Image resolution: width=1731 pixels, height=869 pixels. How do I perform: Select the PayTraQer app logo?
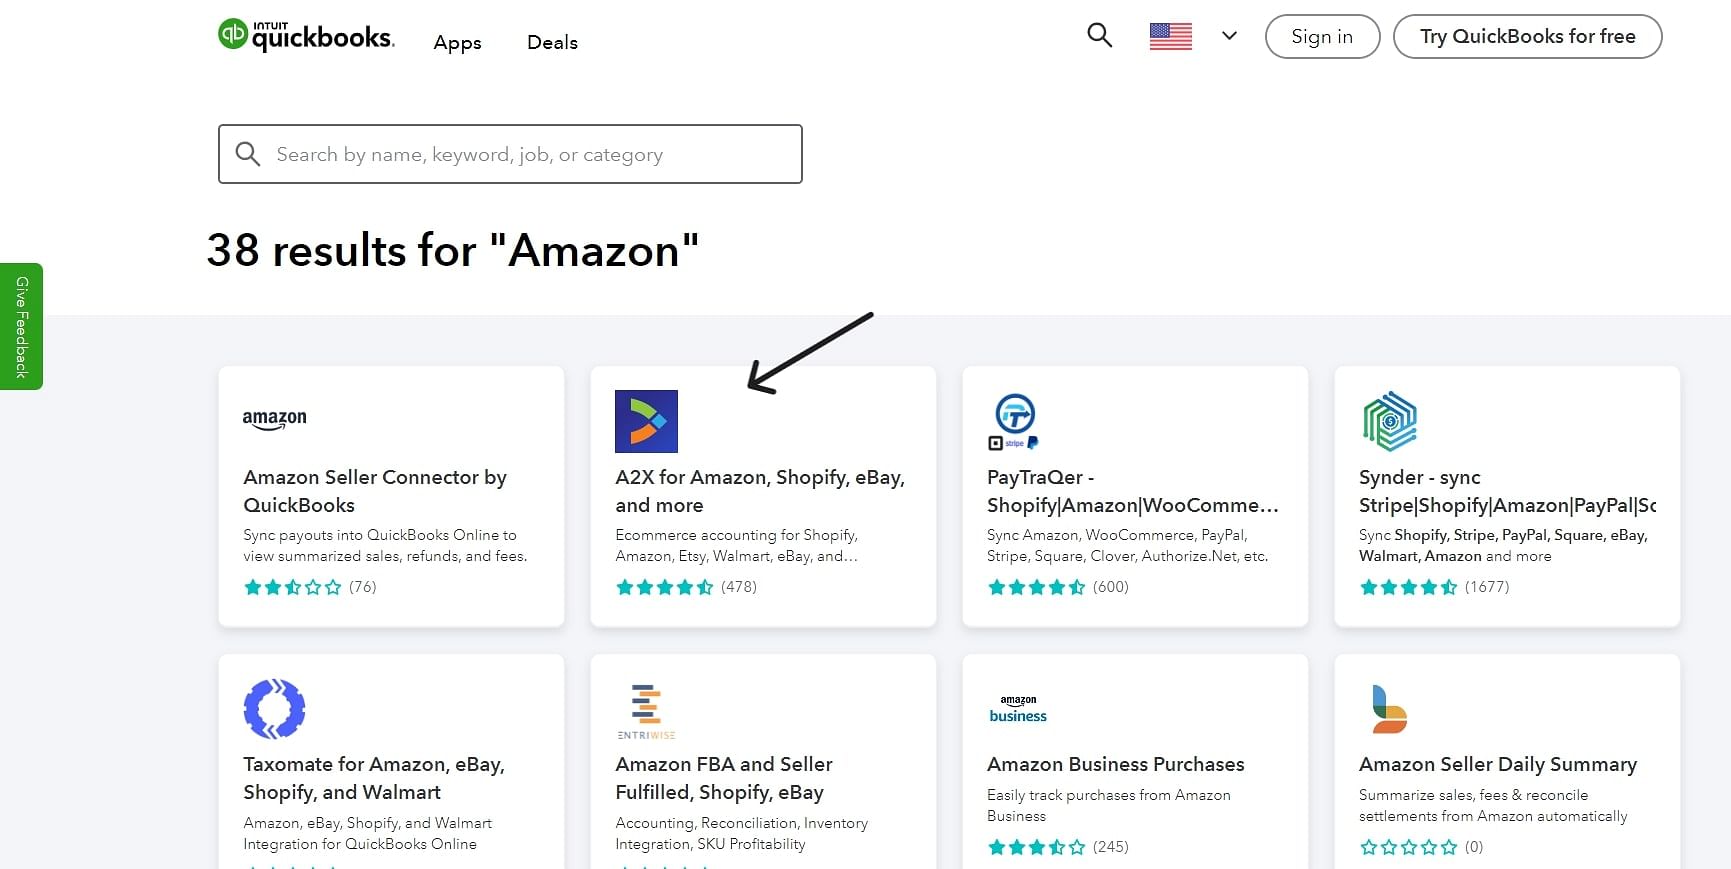tap(1015, 421)
